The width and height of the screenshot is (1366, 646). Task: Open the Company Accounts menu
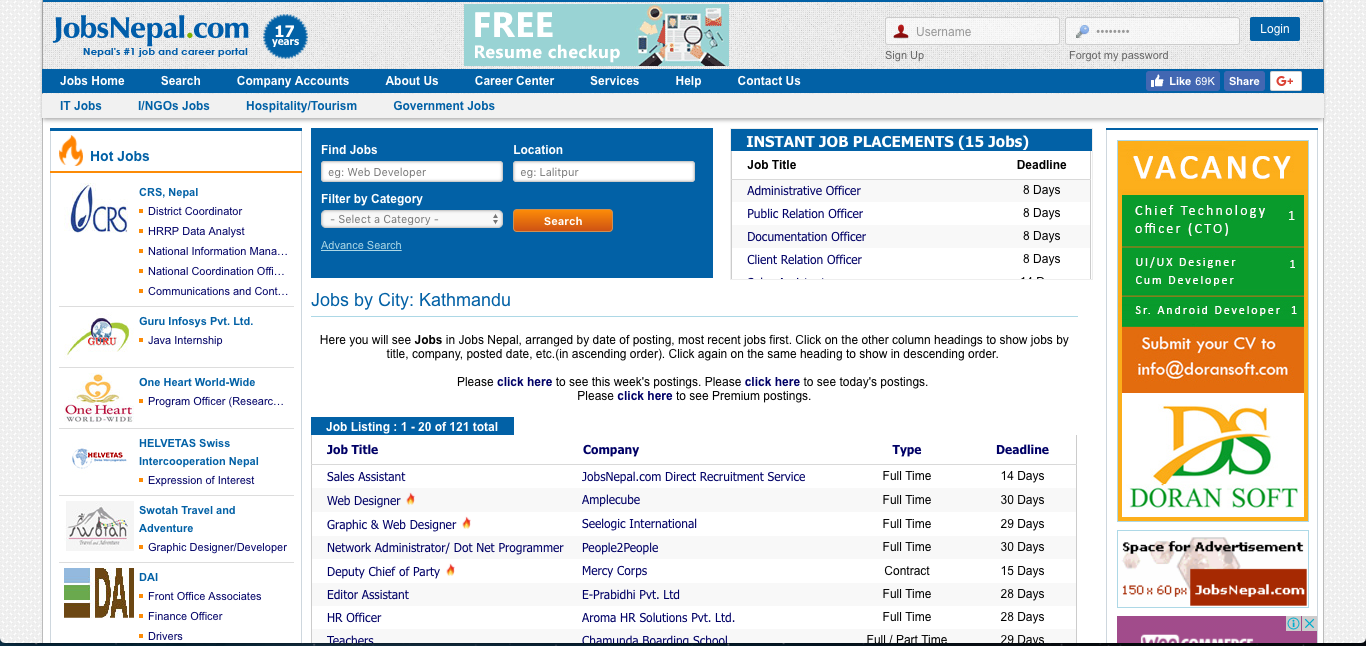coord(293,81)
